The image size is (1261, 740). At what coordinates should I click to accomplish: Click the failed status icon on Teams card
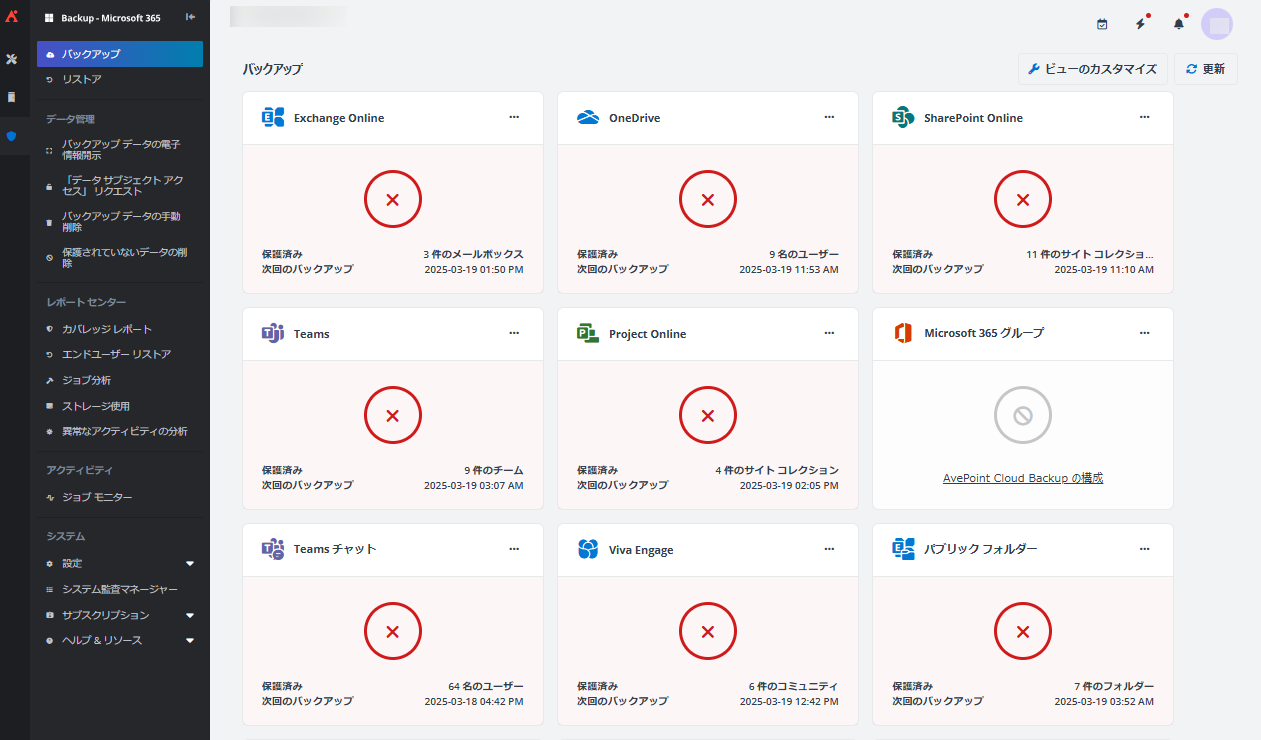click(x=393, y=416)
